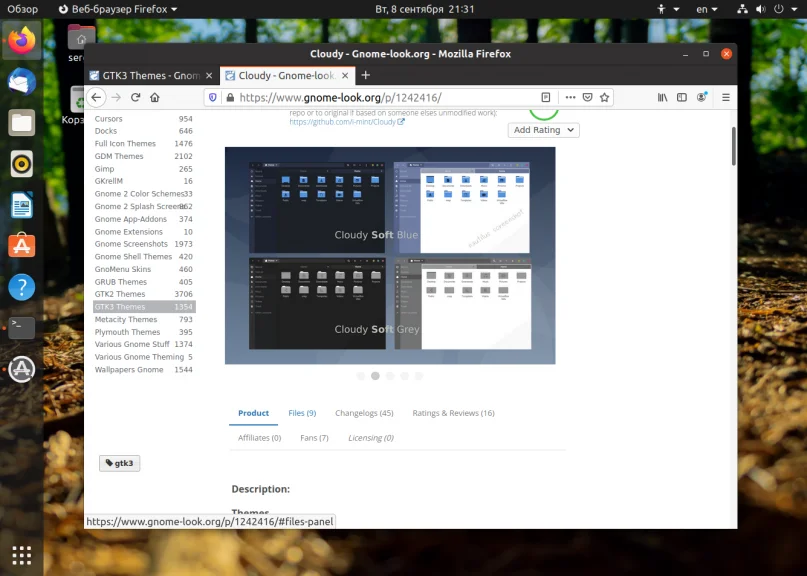Select the second carousel dot indicator
Viewport: 807px width, 576px height.
click(x=375, y=376)
